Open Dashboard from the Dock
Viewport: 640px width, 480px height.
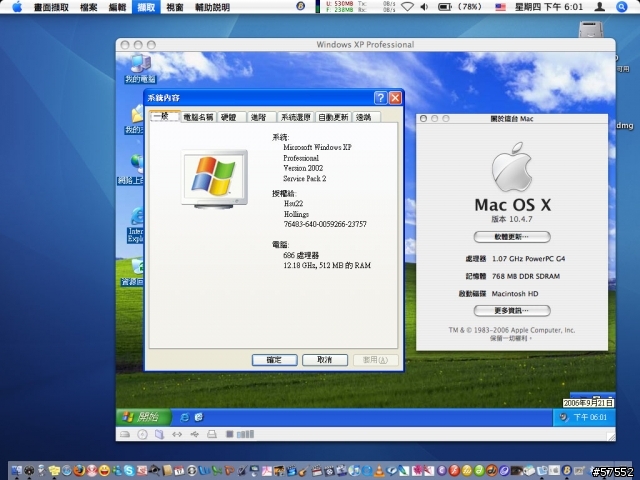[x=29, y=470]
